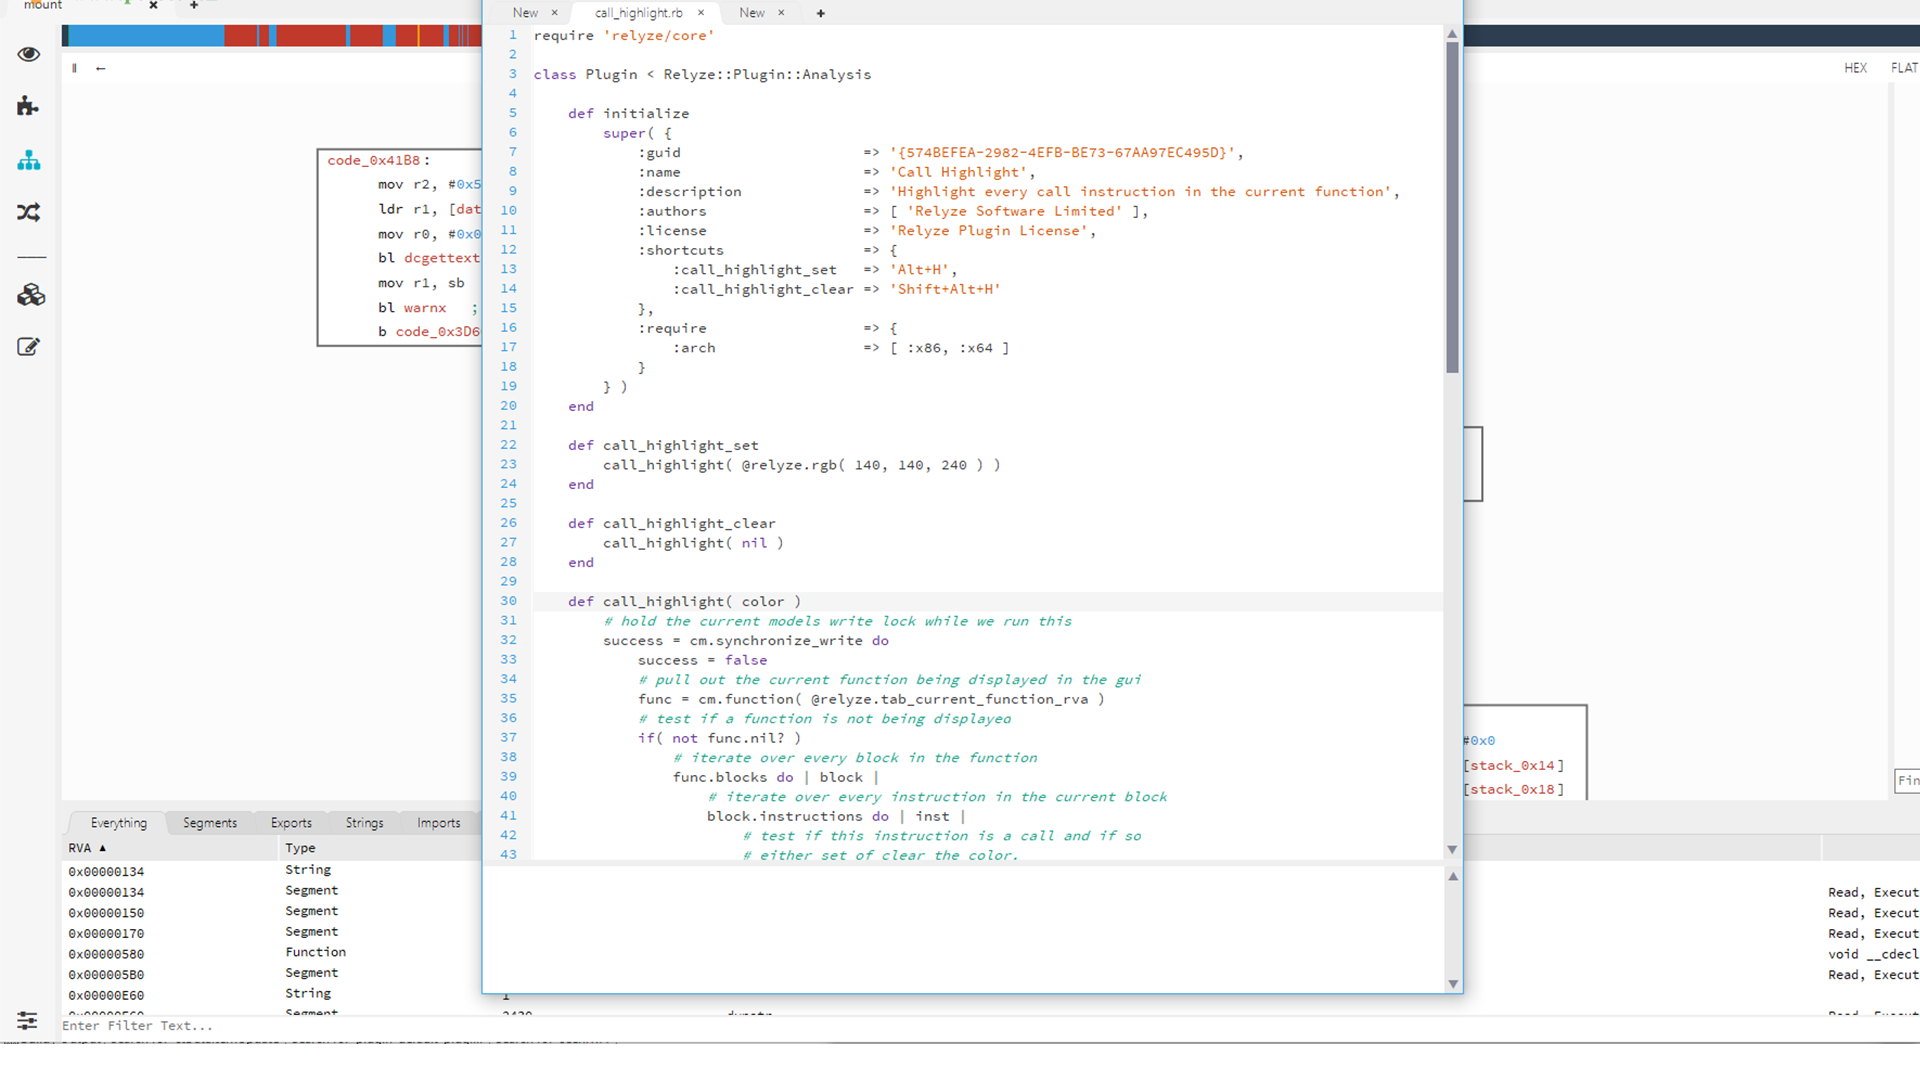Follow the code_0x3D6 branch target

tap(437, 332)
